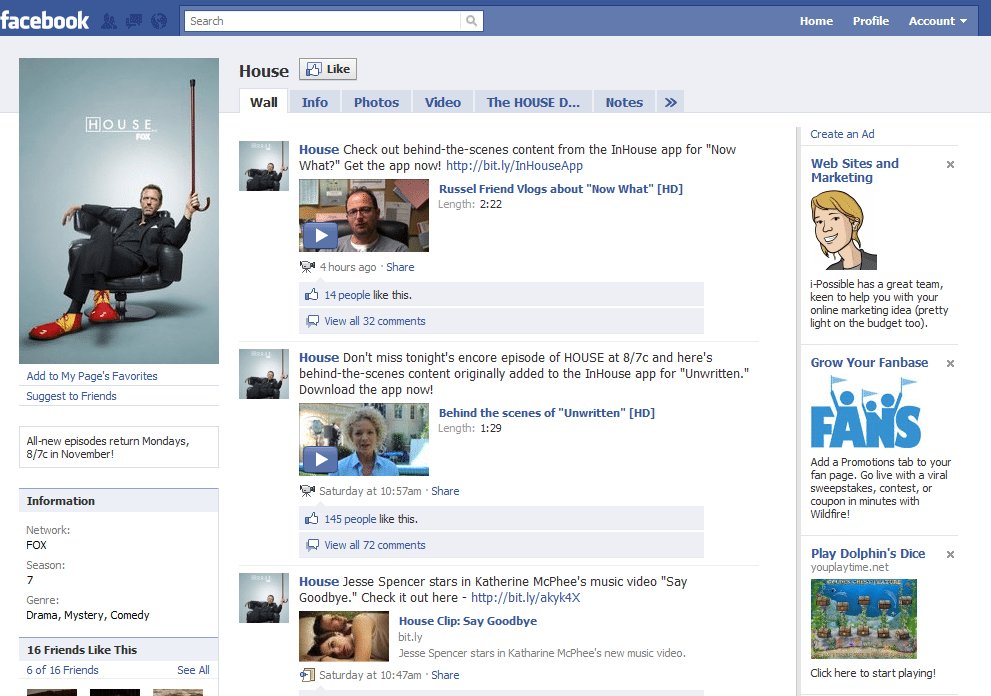
Task: Switch to the Wall tab
Action: pyautogui.click(x=264, y=102)
